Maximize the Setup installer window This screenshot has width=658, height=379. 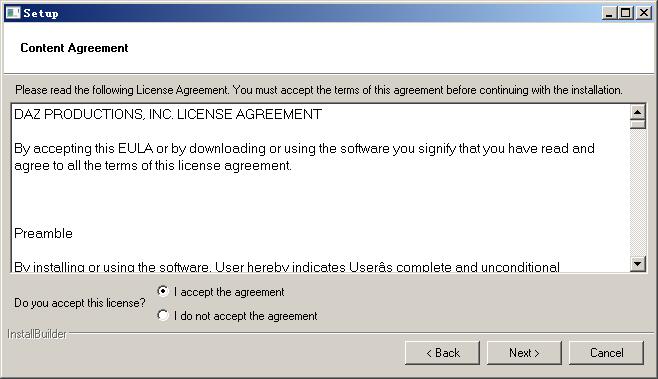[625, 13]
